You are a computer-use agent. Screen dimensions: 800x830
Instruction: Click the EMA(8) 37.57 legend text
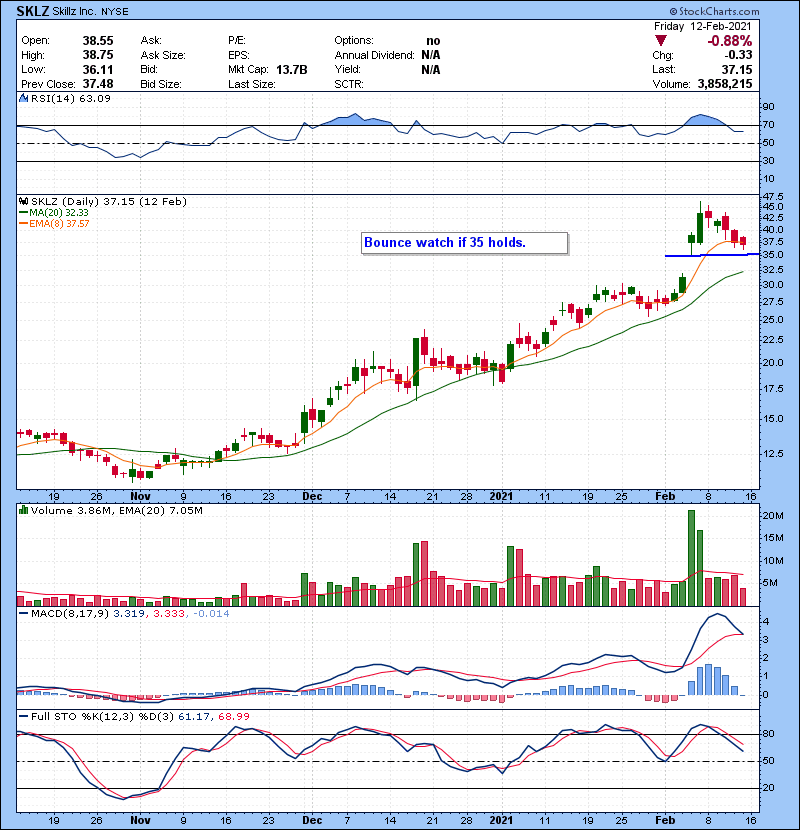tap(59, 224)
